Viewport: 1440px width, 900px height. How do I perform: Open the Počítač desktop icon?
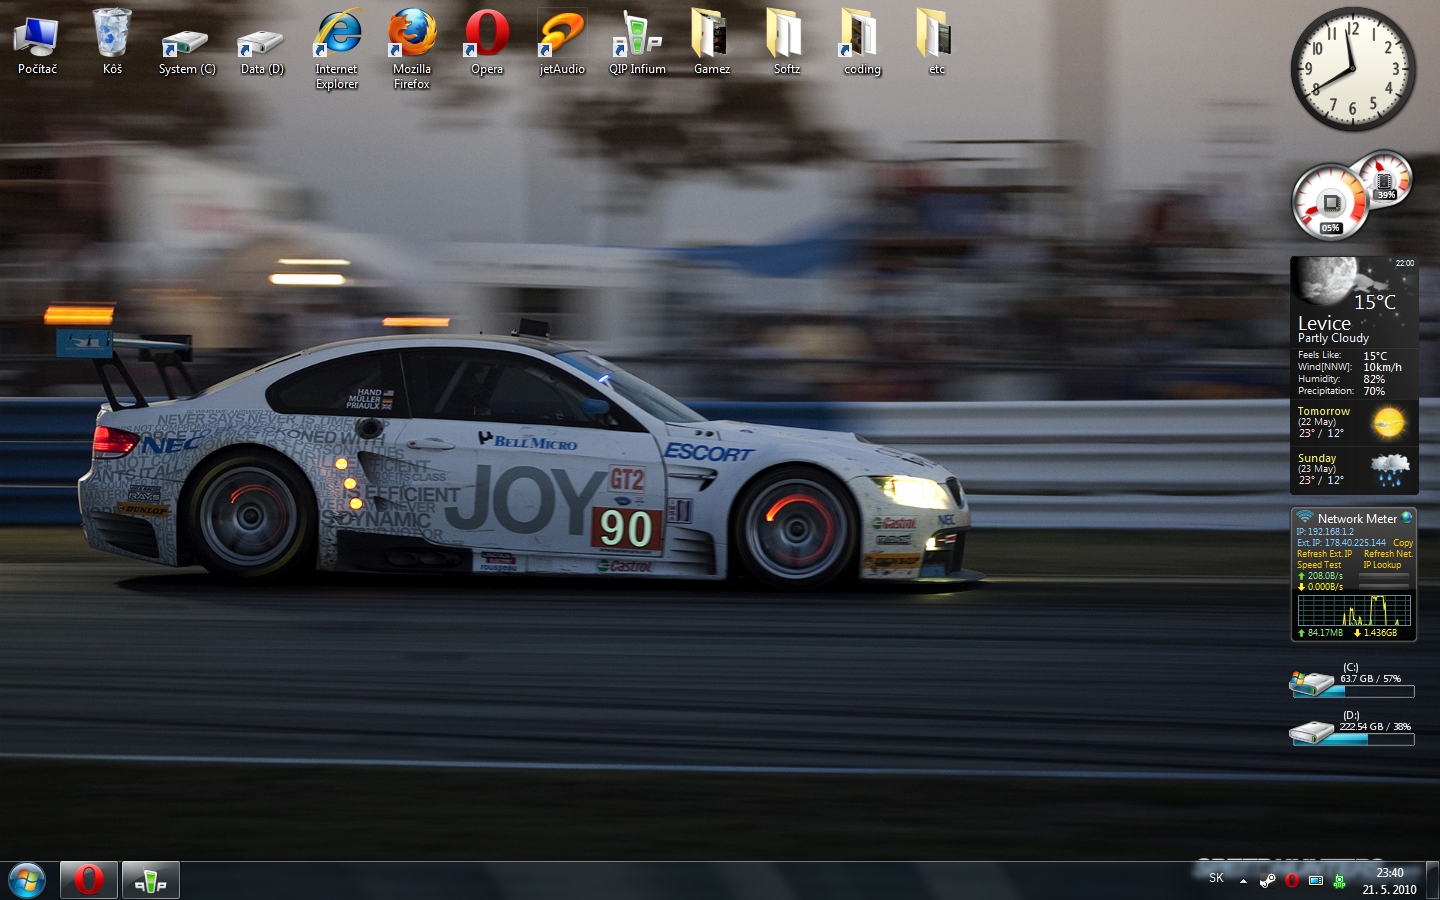(37, 43)
